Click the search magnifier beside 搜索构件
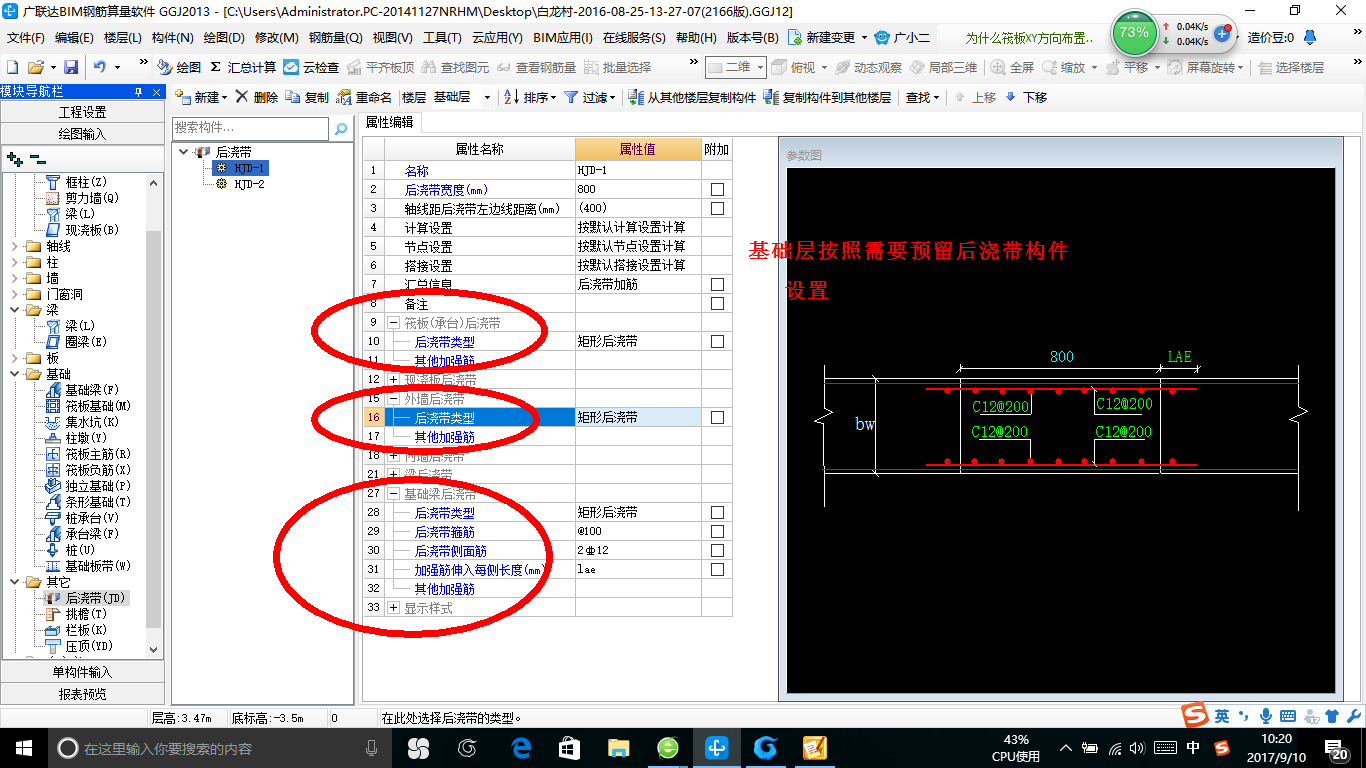This screenshot has height=768, width=1366. point(341,128)
